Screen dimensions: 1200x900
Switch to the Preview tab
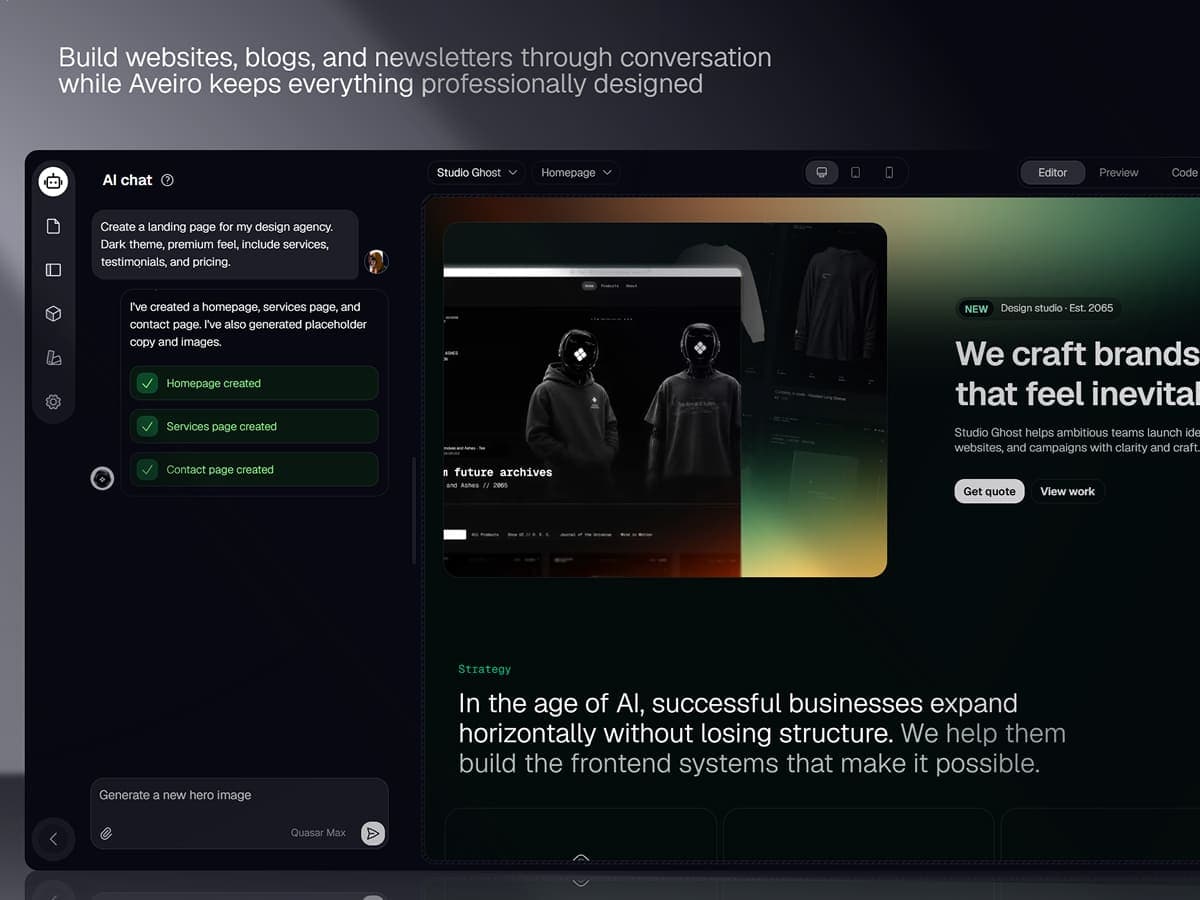[x=1118, y=172]
